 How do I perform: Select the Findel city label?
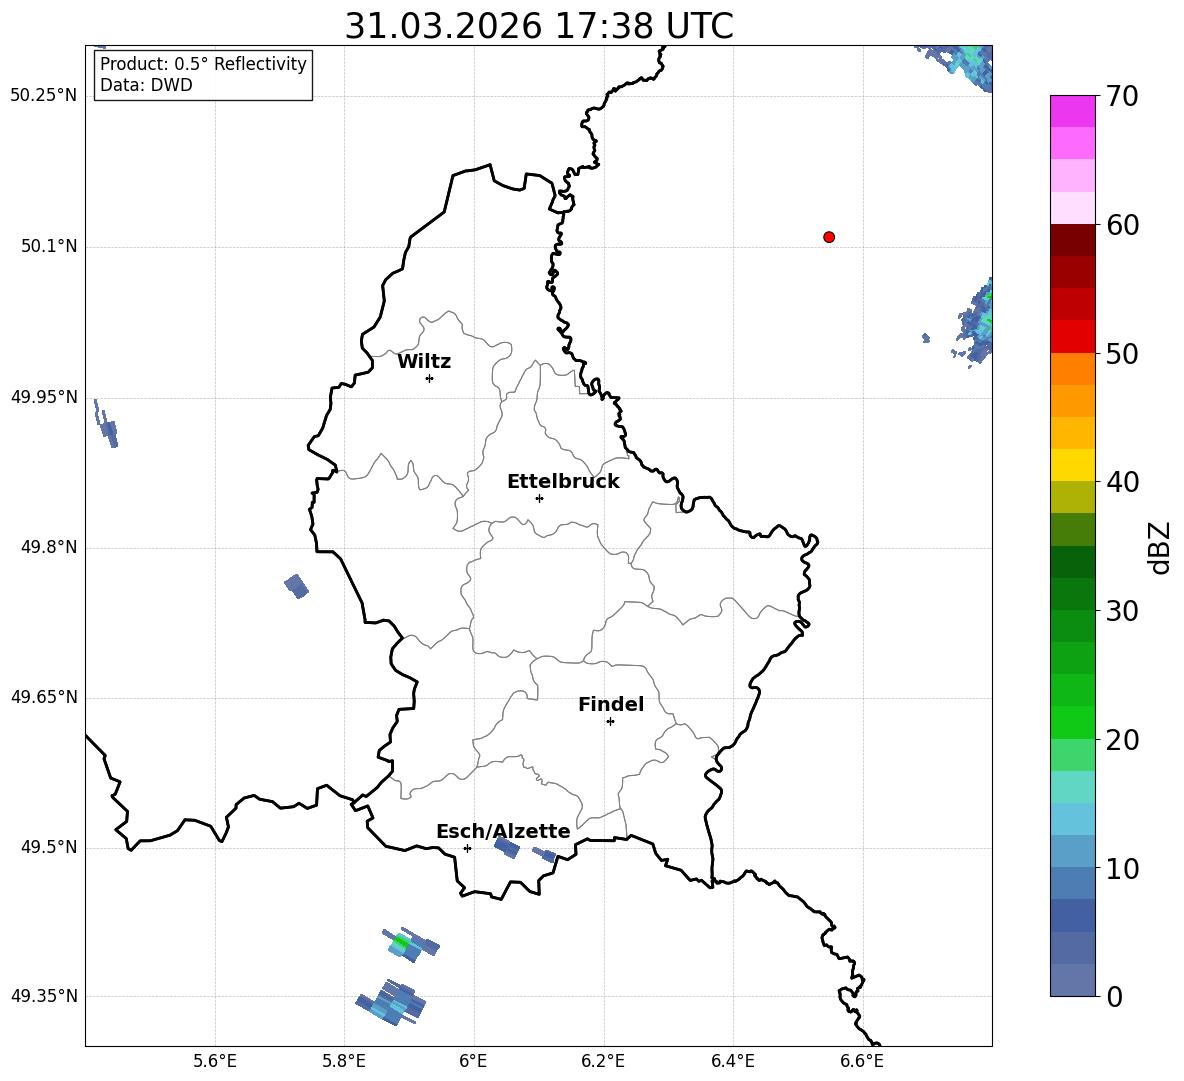(611, 704)
